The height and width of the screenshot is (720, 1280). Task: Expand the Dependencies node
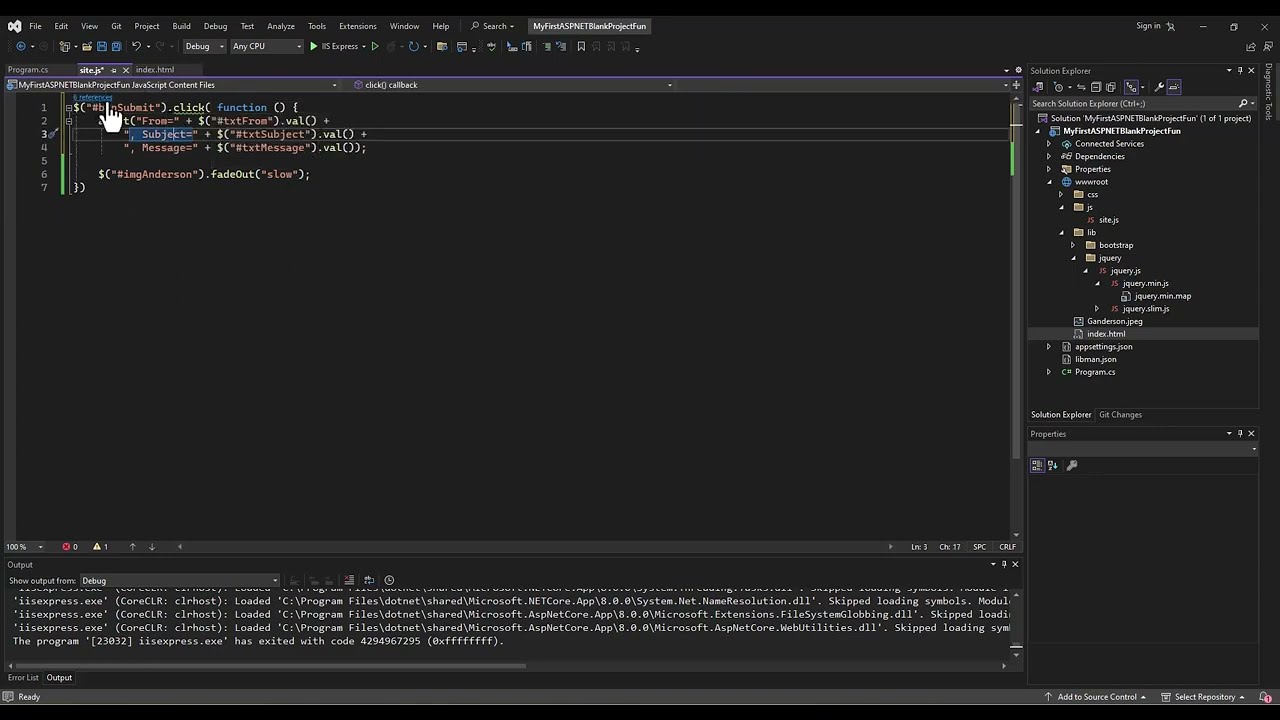(1049, 157)
